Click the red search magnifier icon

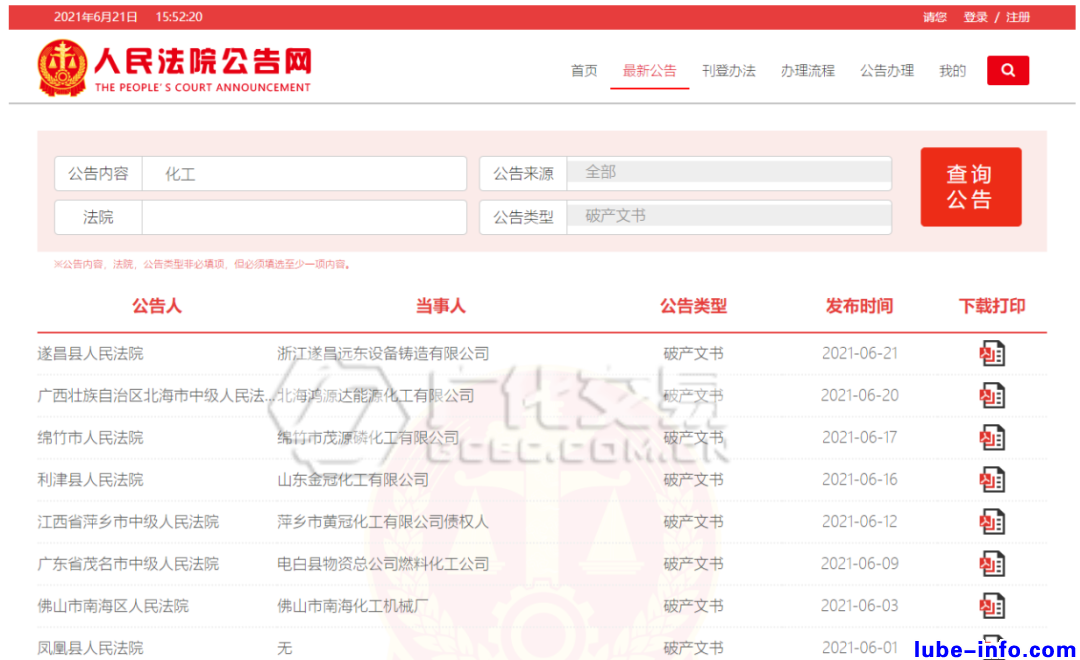tap(1007, 70)
